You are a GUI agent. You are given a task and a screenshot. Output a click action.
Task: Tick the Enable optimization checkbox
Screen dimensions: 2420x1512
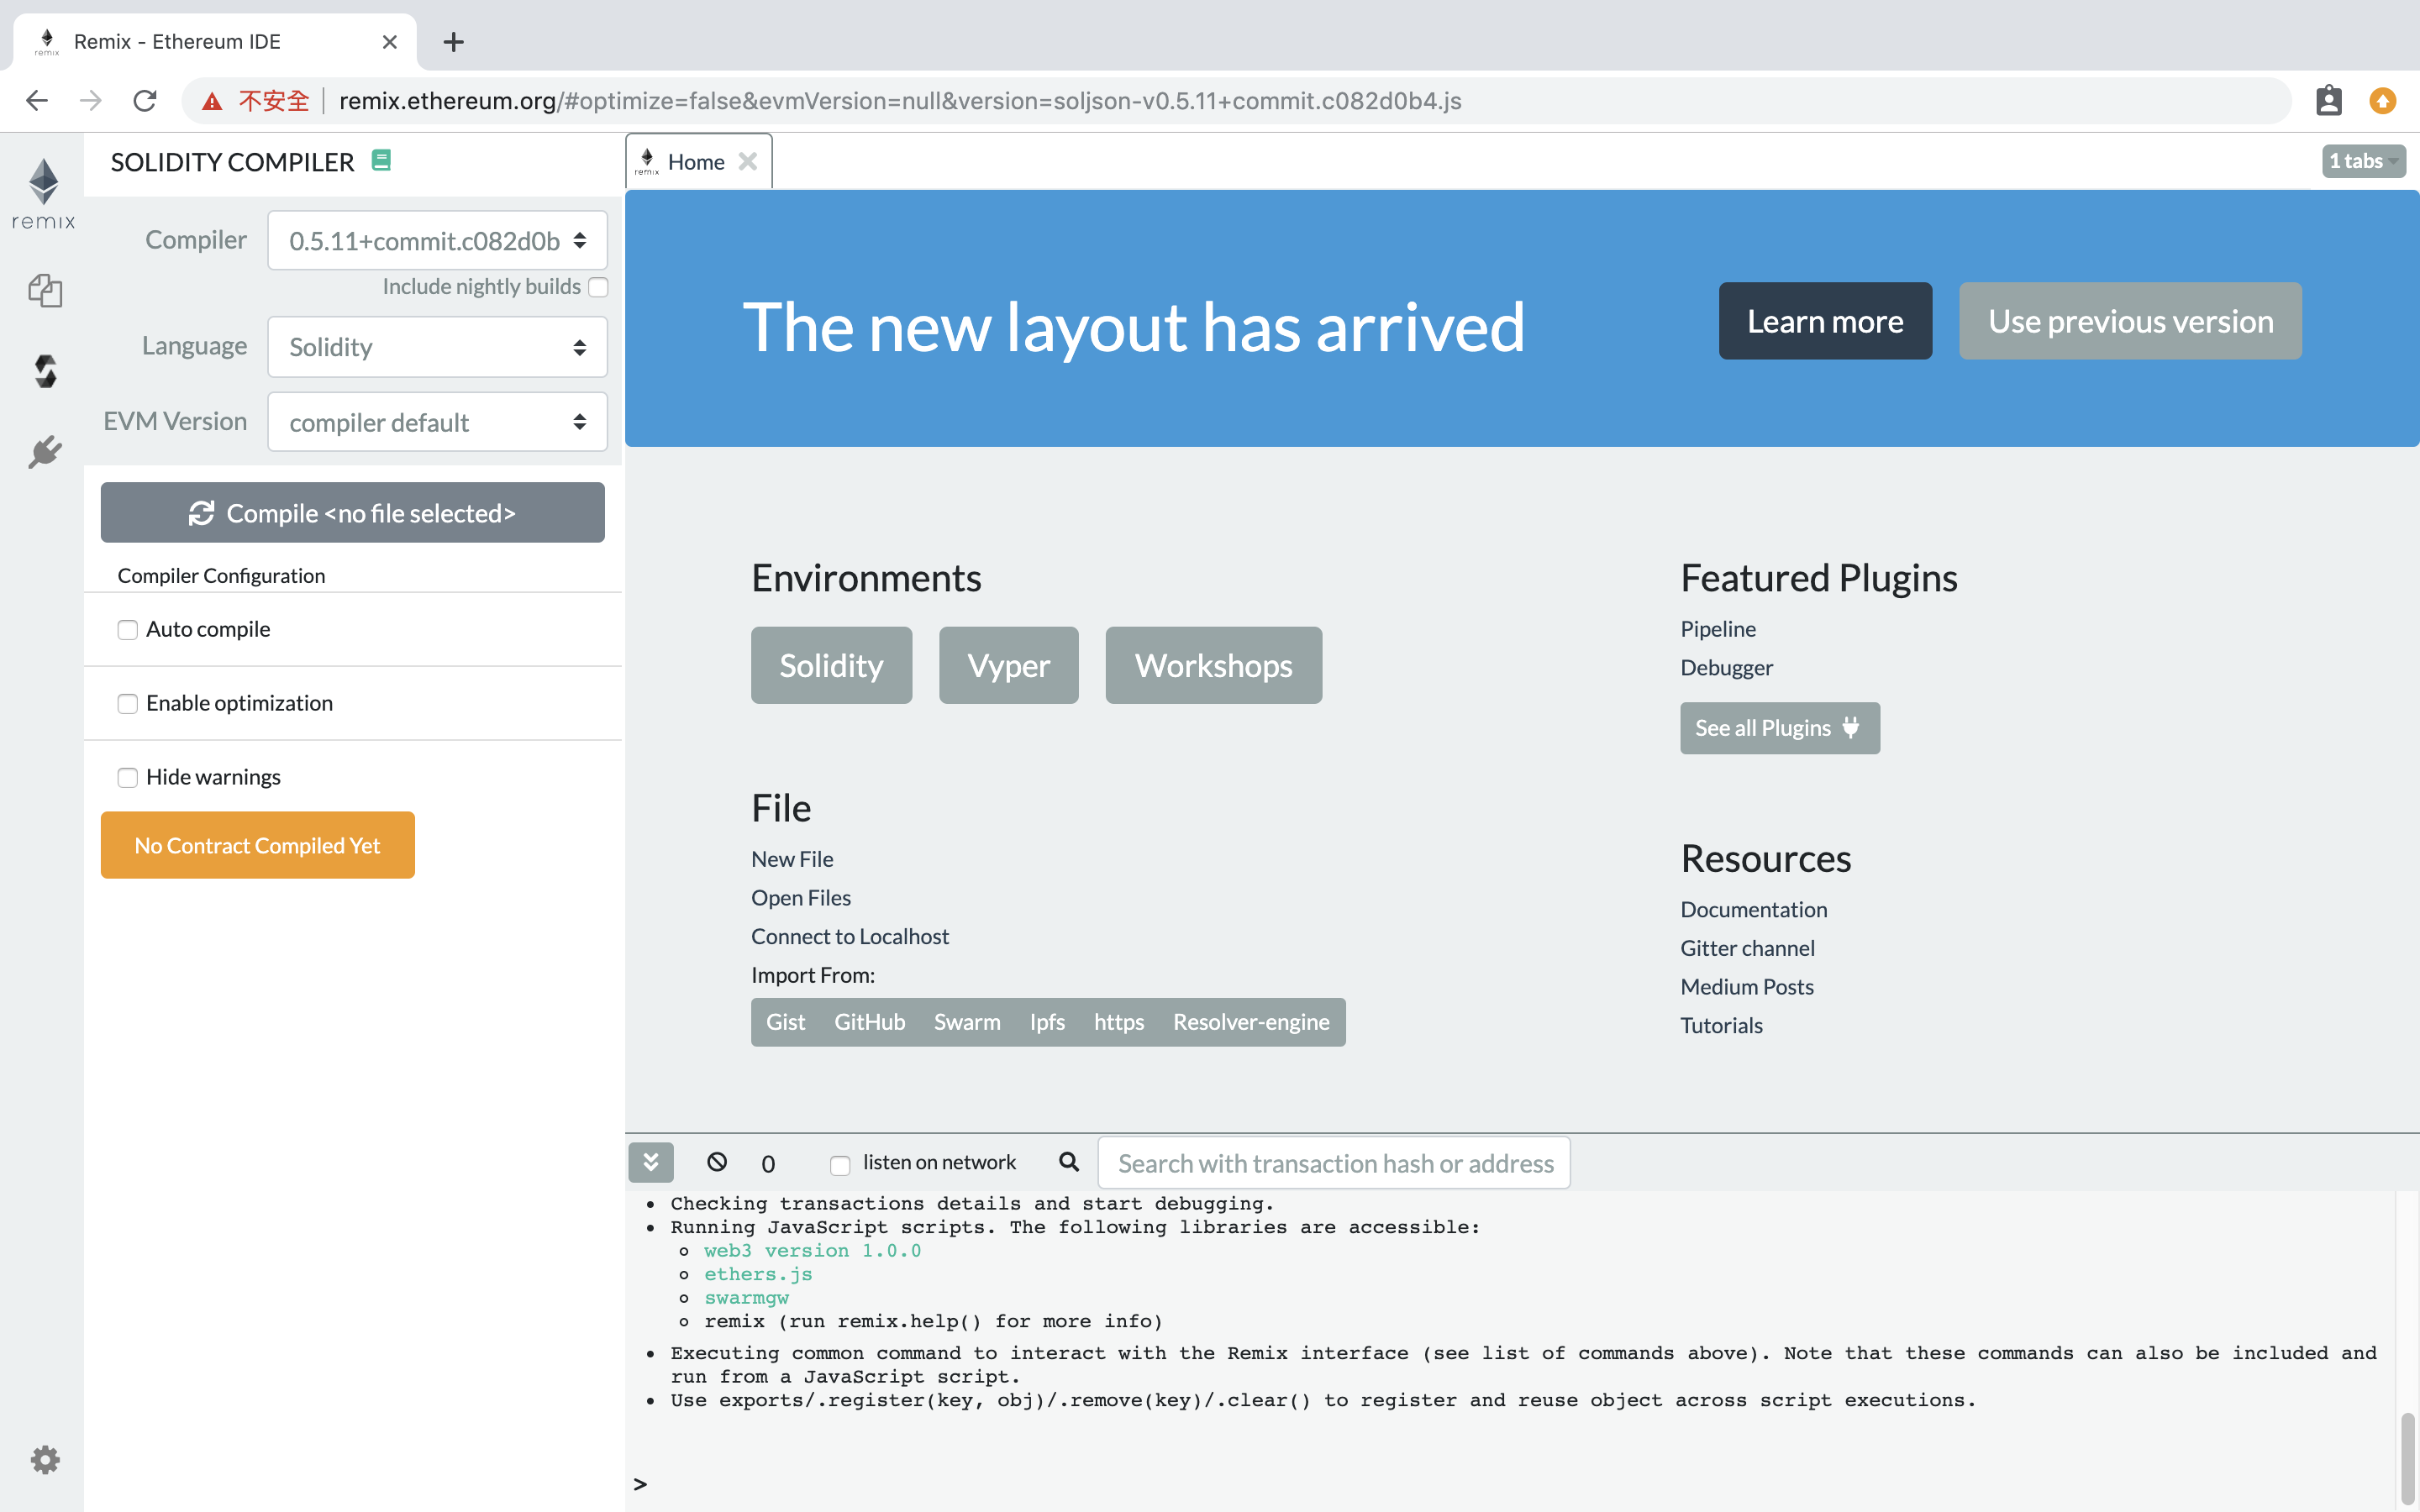coord(127,704)
